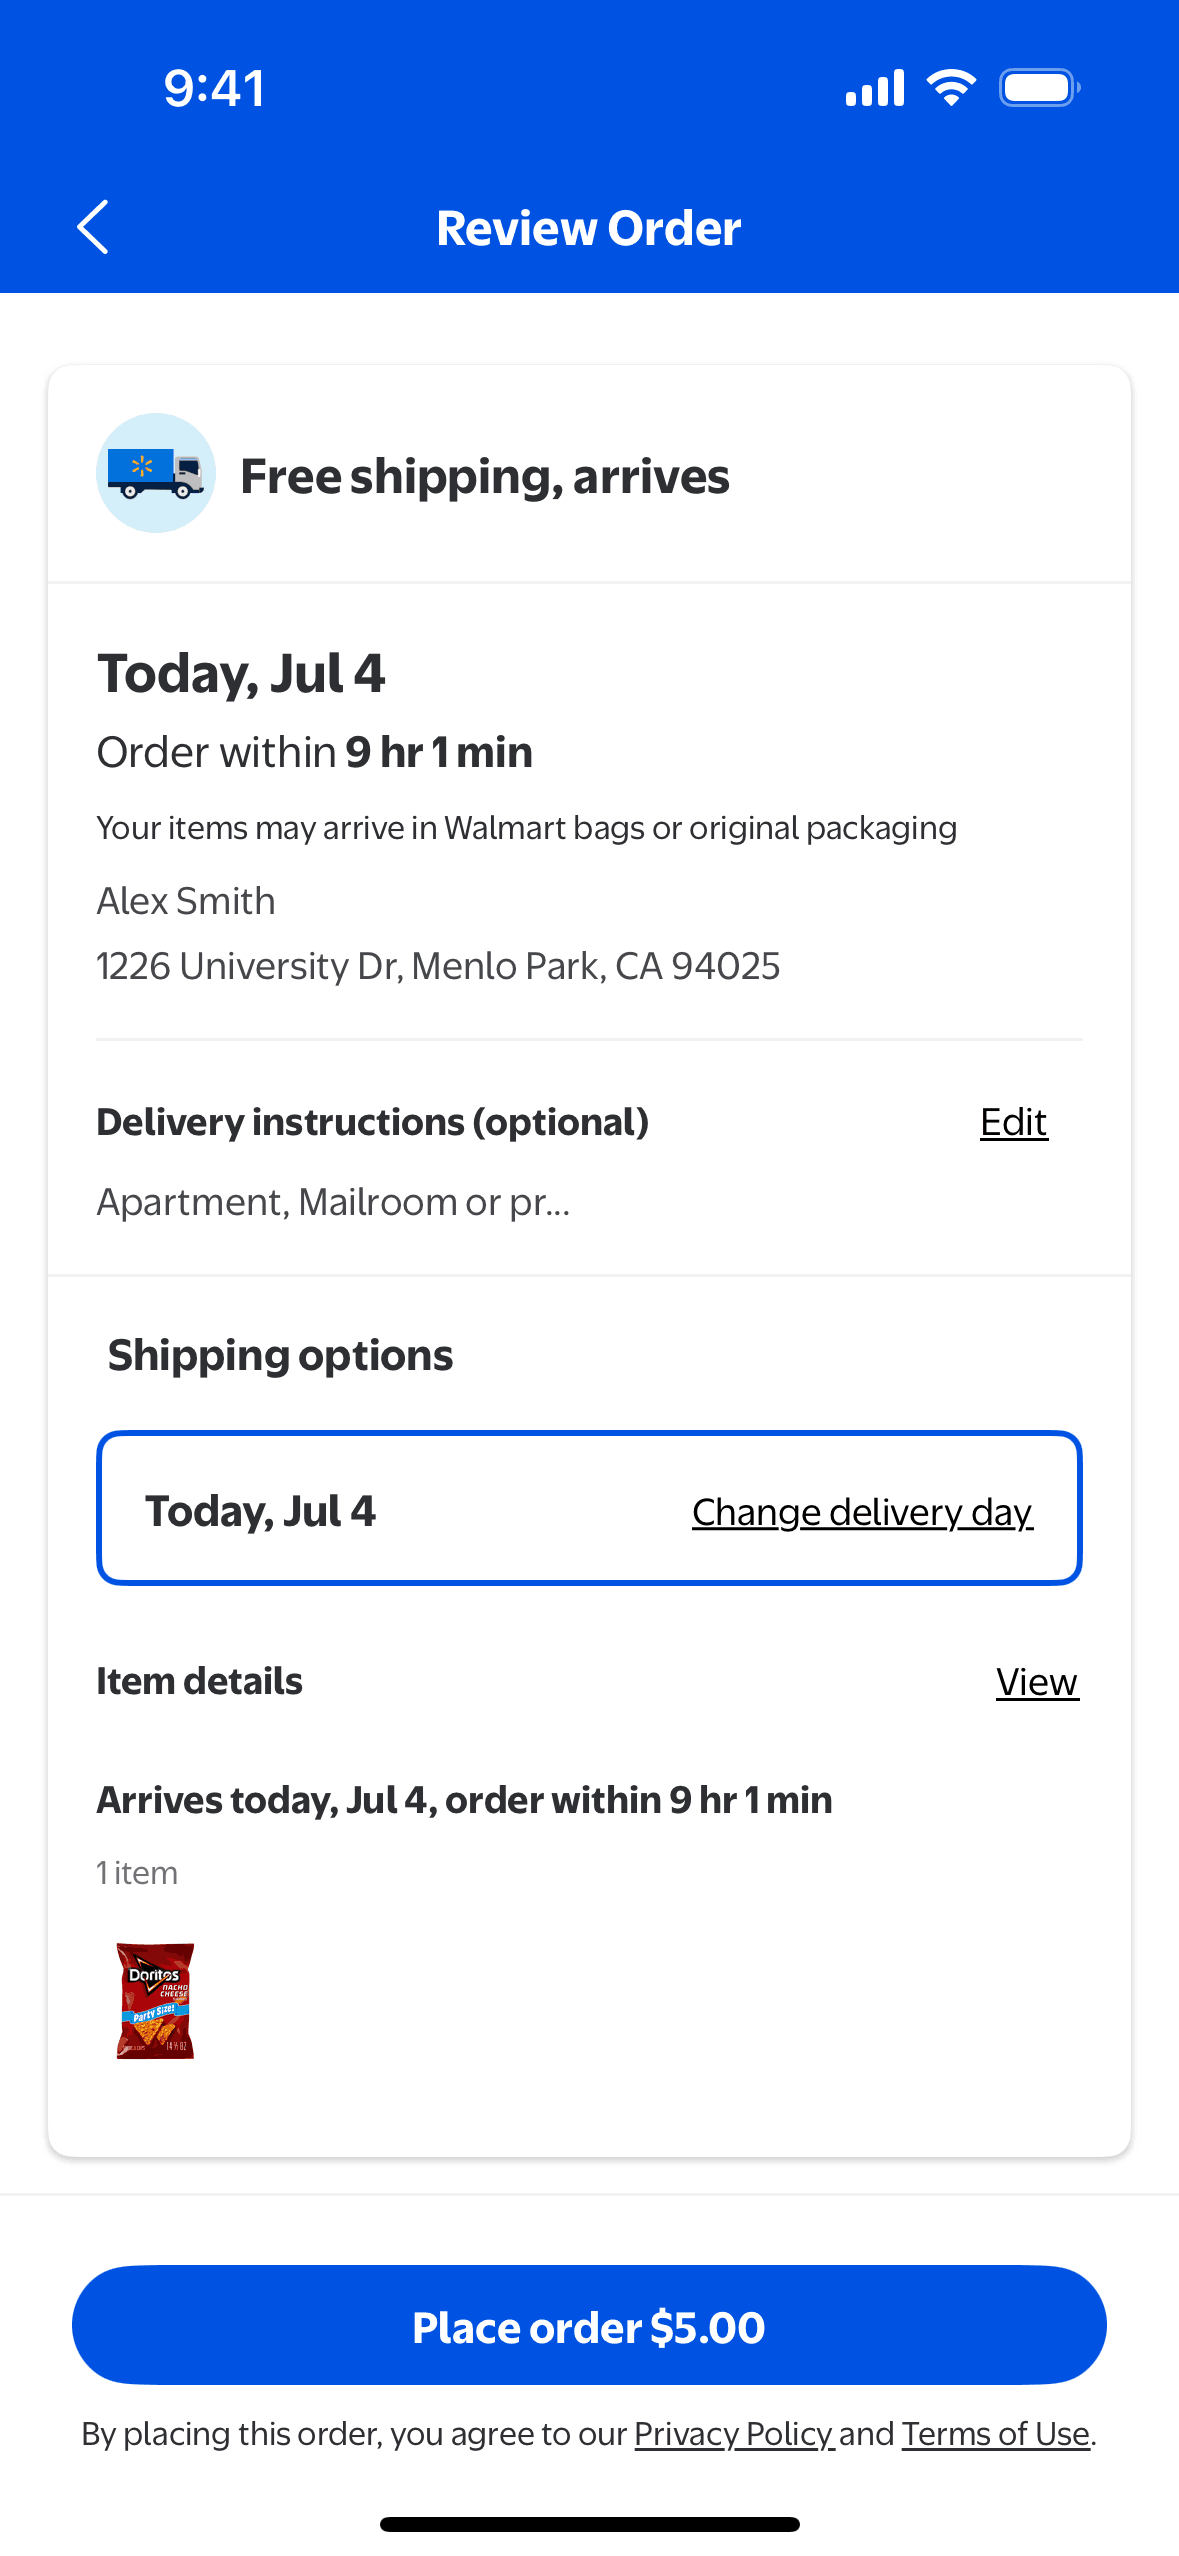Open the Terms of Use link

[x=995, y=2434]
